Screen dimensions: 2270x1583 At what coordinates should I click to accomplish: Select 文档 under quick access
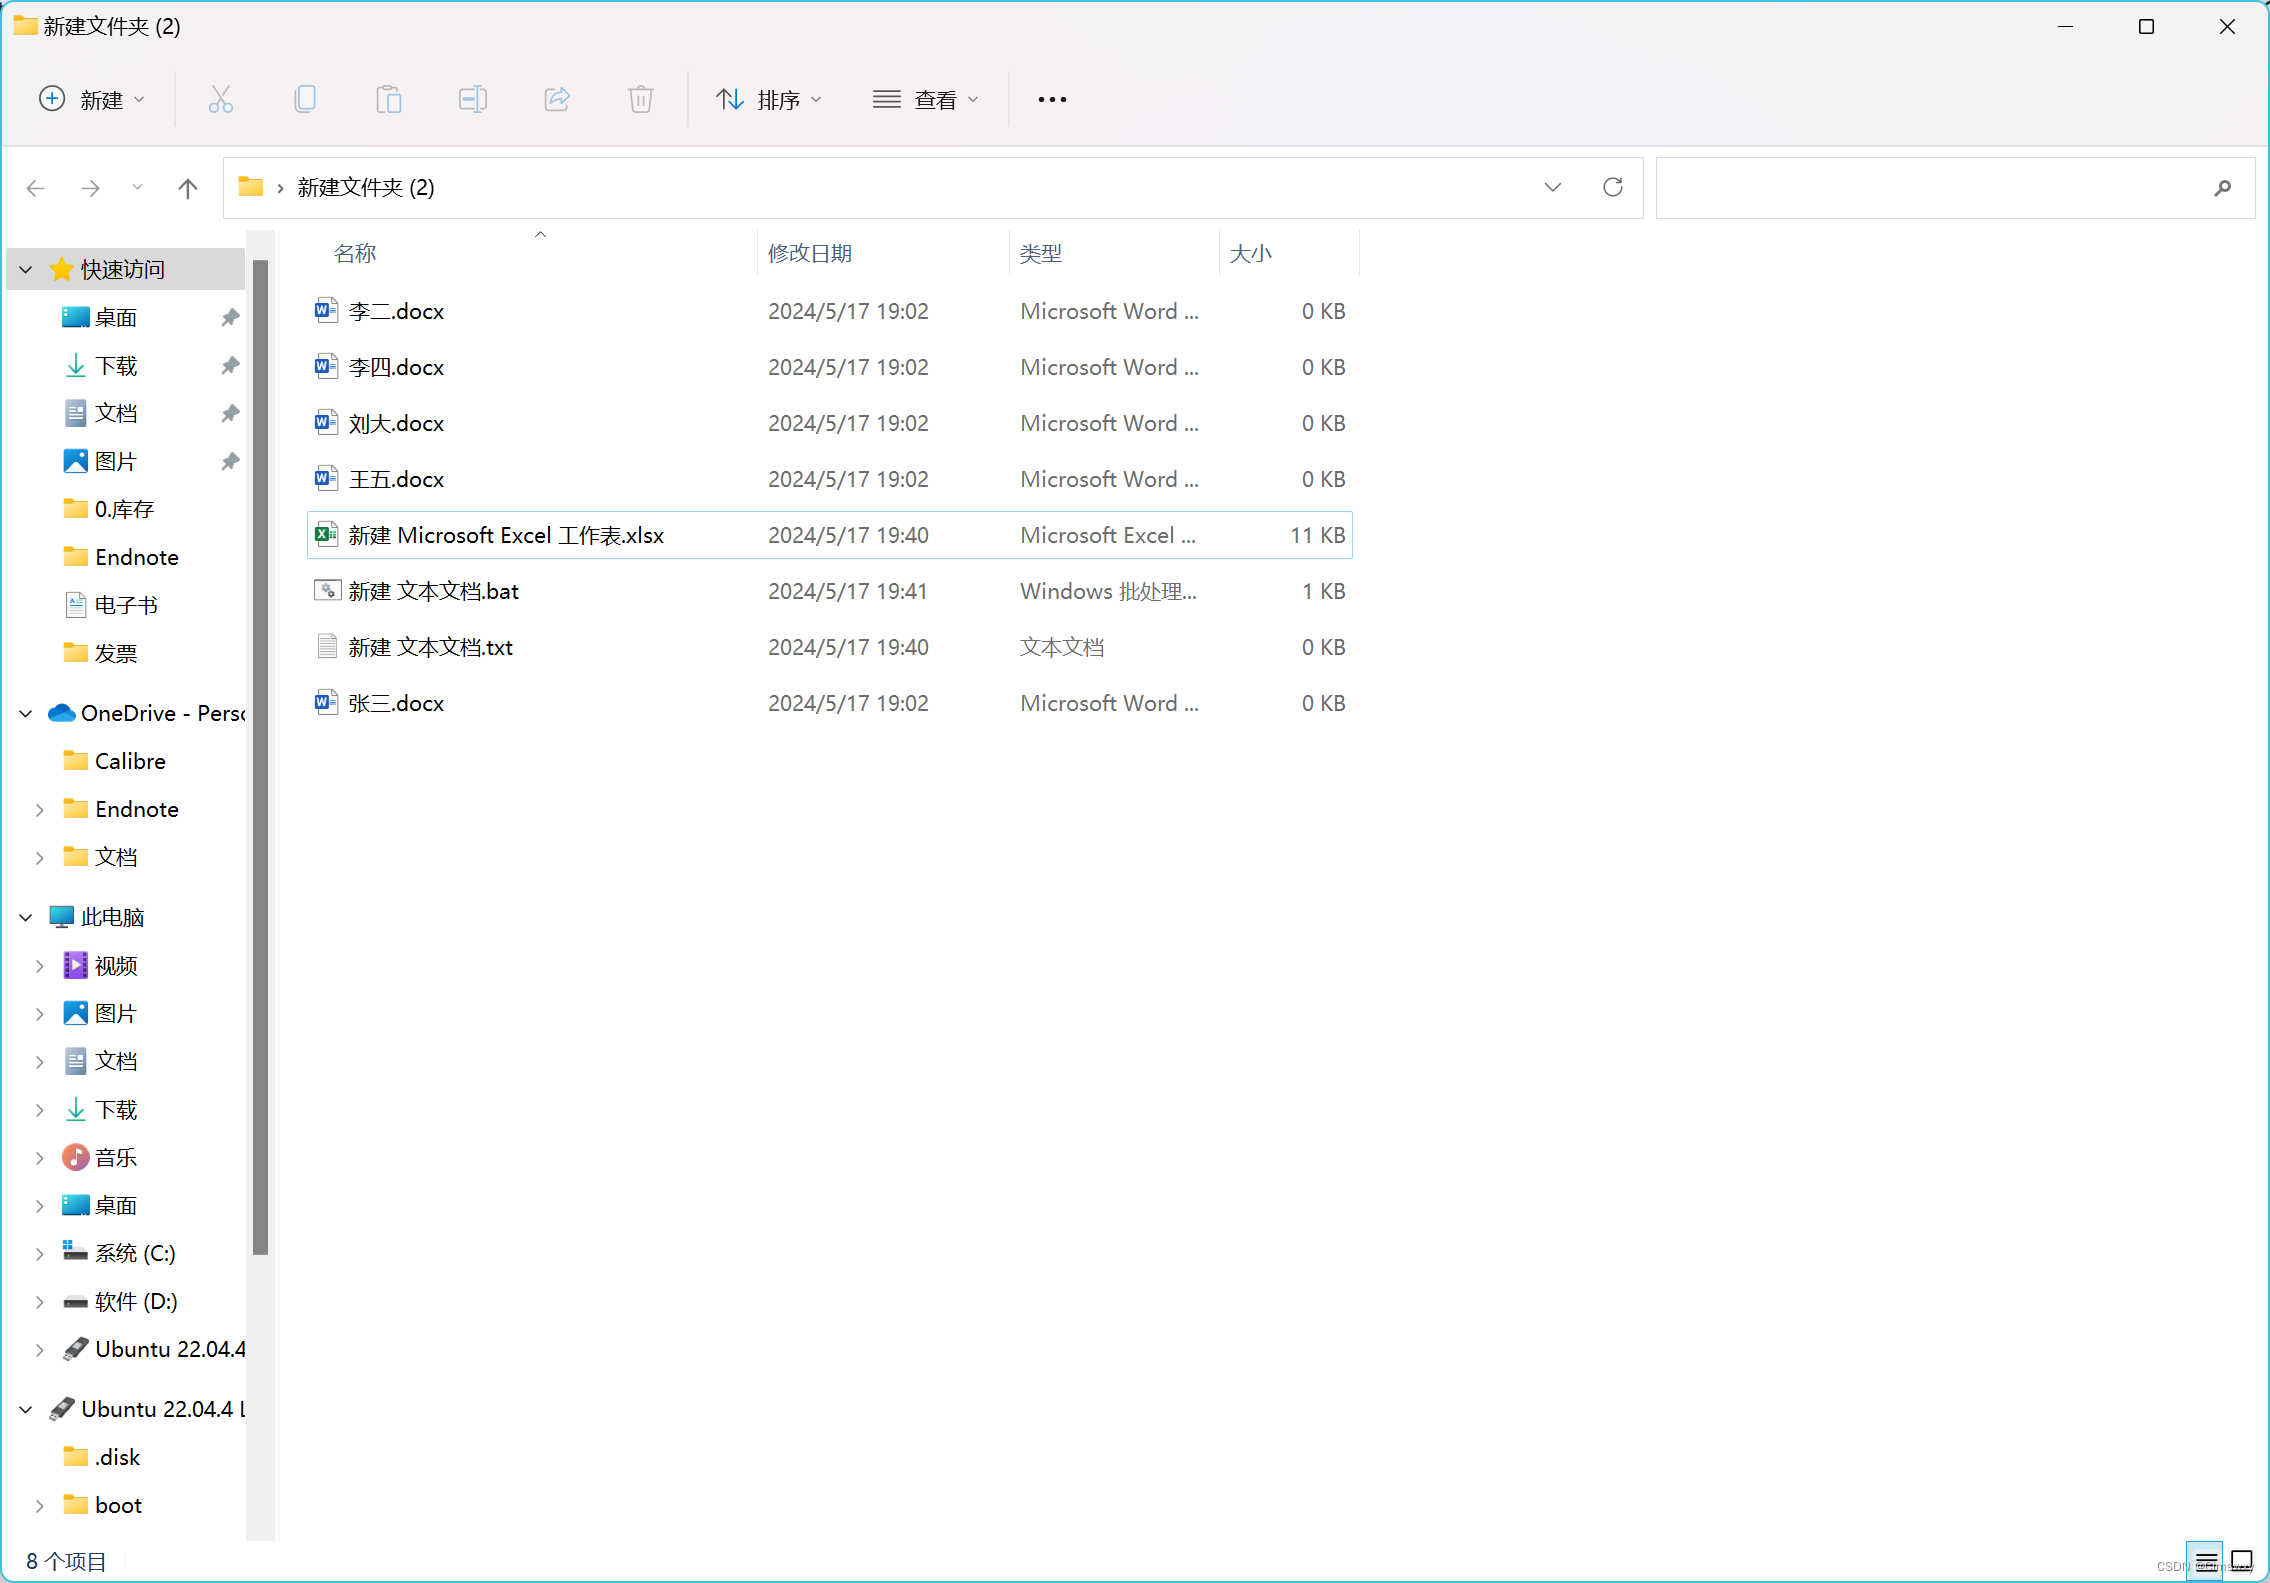pyautogui.click(x=116, y=413)
